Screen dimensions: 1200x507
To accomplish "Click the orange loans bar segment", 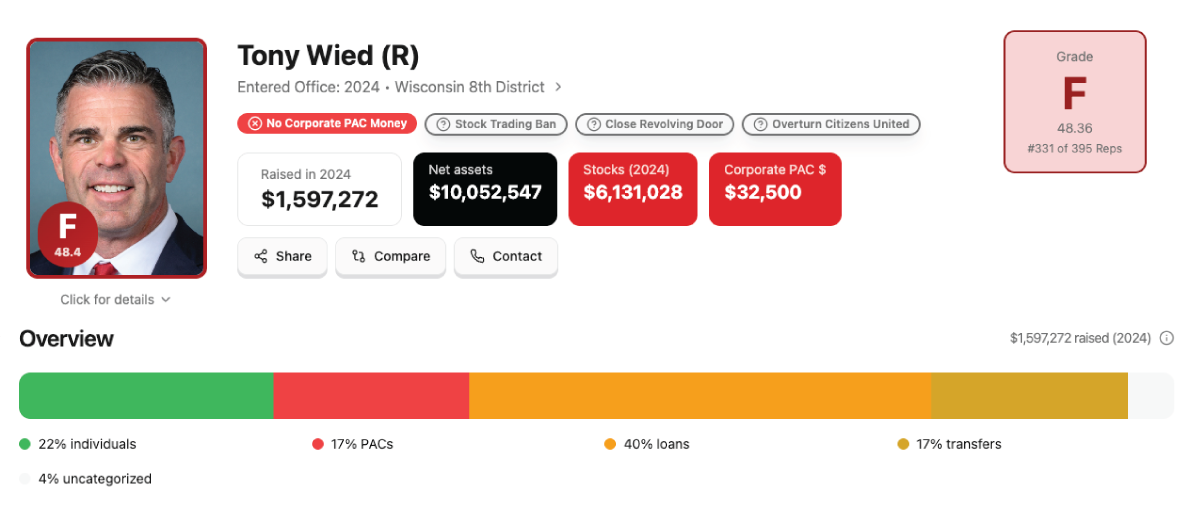I will pos(700,396).
